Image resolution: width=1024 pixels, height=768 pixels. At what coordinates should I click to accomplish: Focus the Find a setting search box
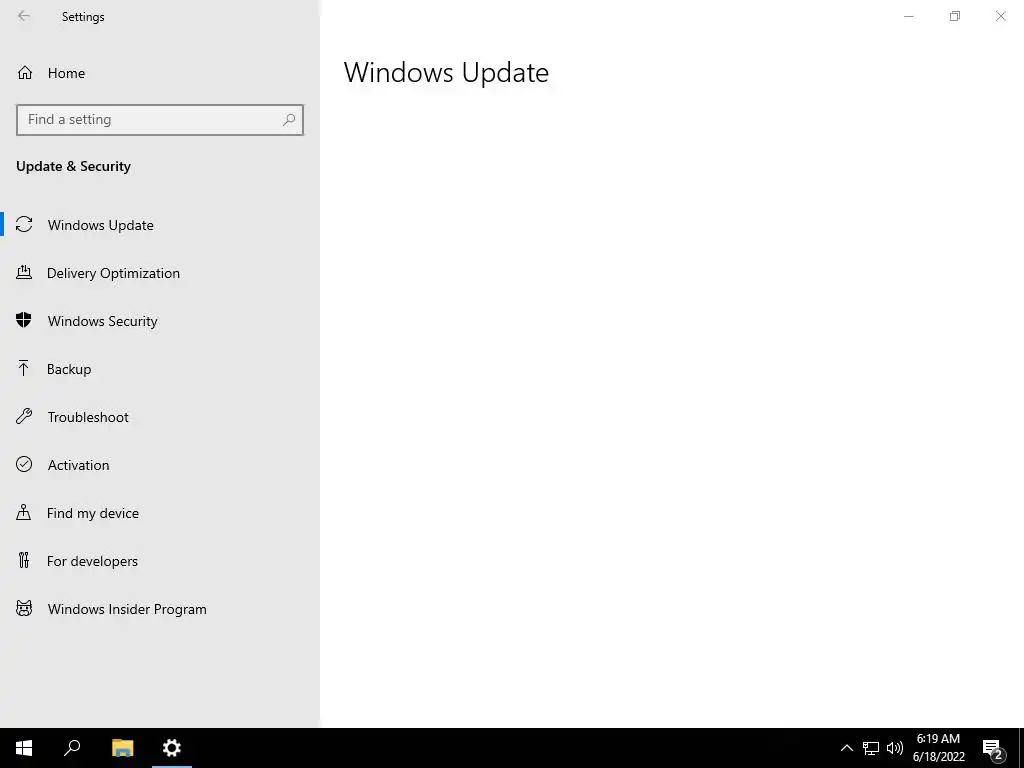coord(160,120)
